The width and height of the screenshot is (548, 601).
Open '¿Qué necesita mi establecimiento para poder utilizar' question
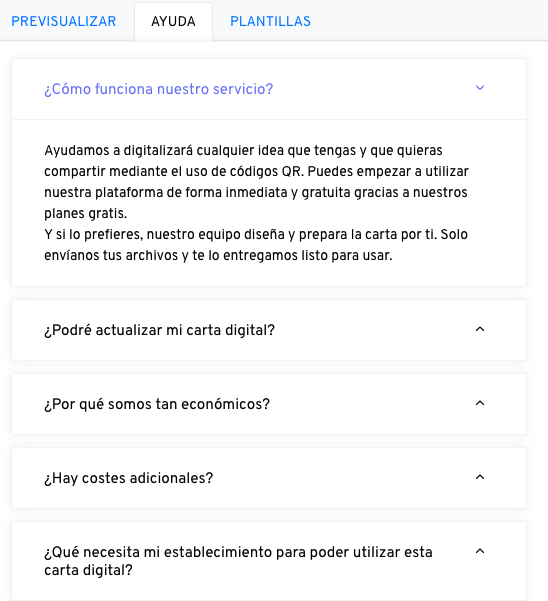click(238, 552)
